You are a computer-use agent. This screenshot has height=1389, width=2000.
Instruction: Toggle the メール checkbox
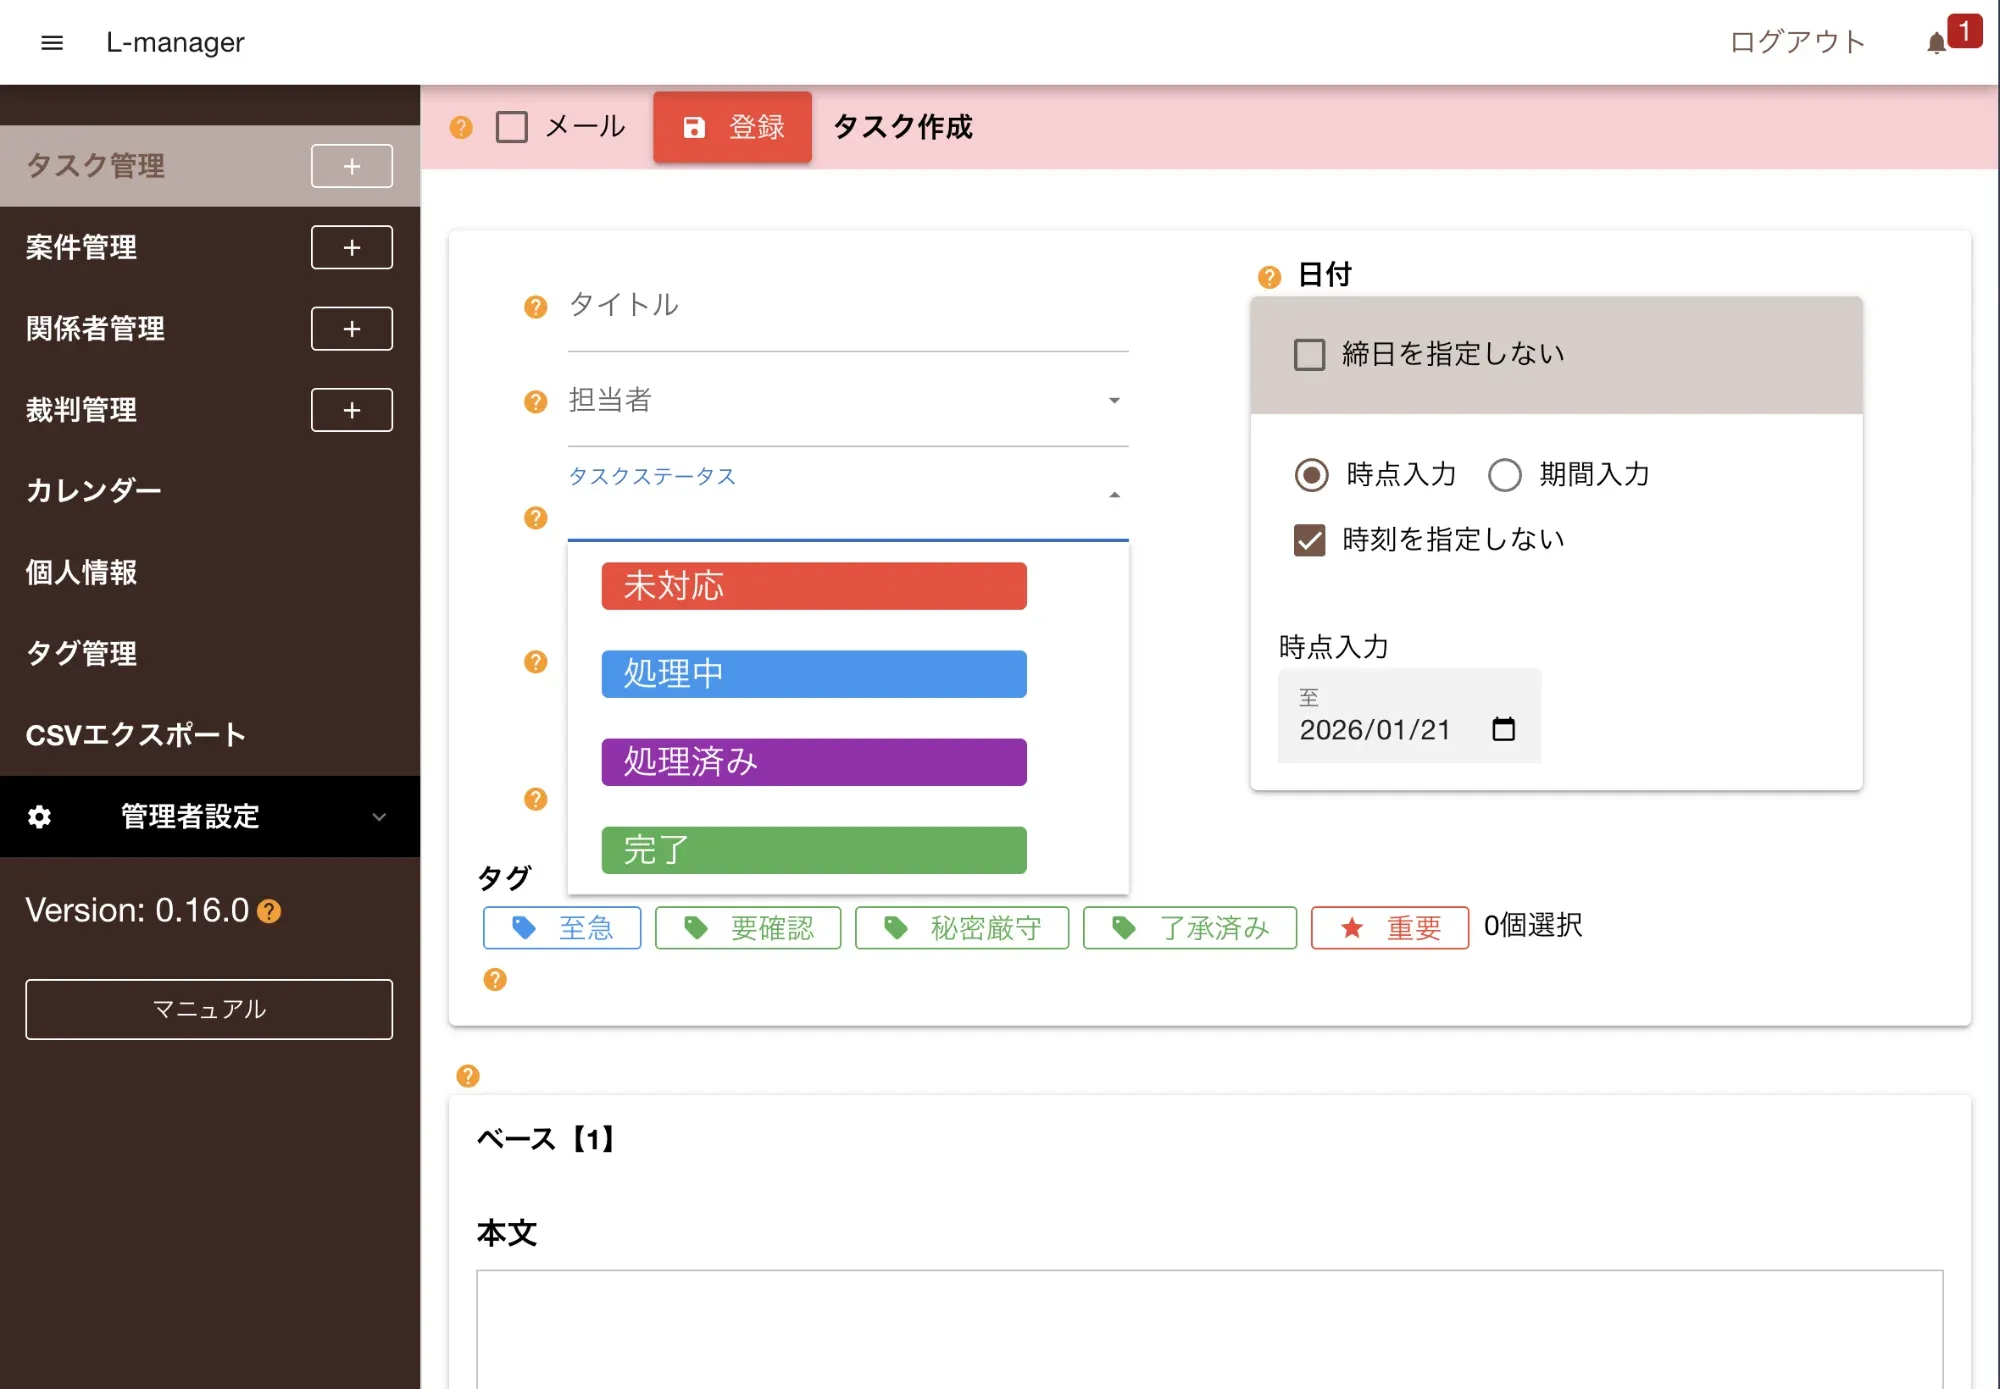[x=512, y=127]
